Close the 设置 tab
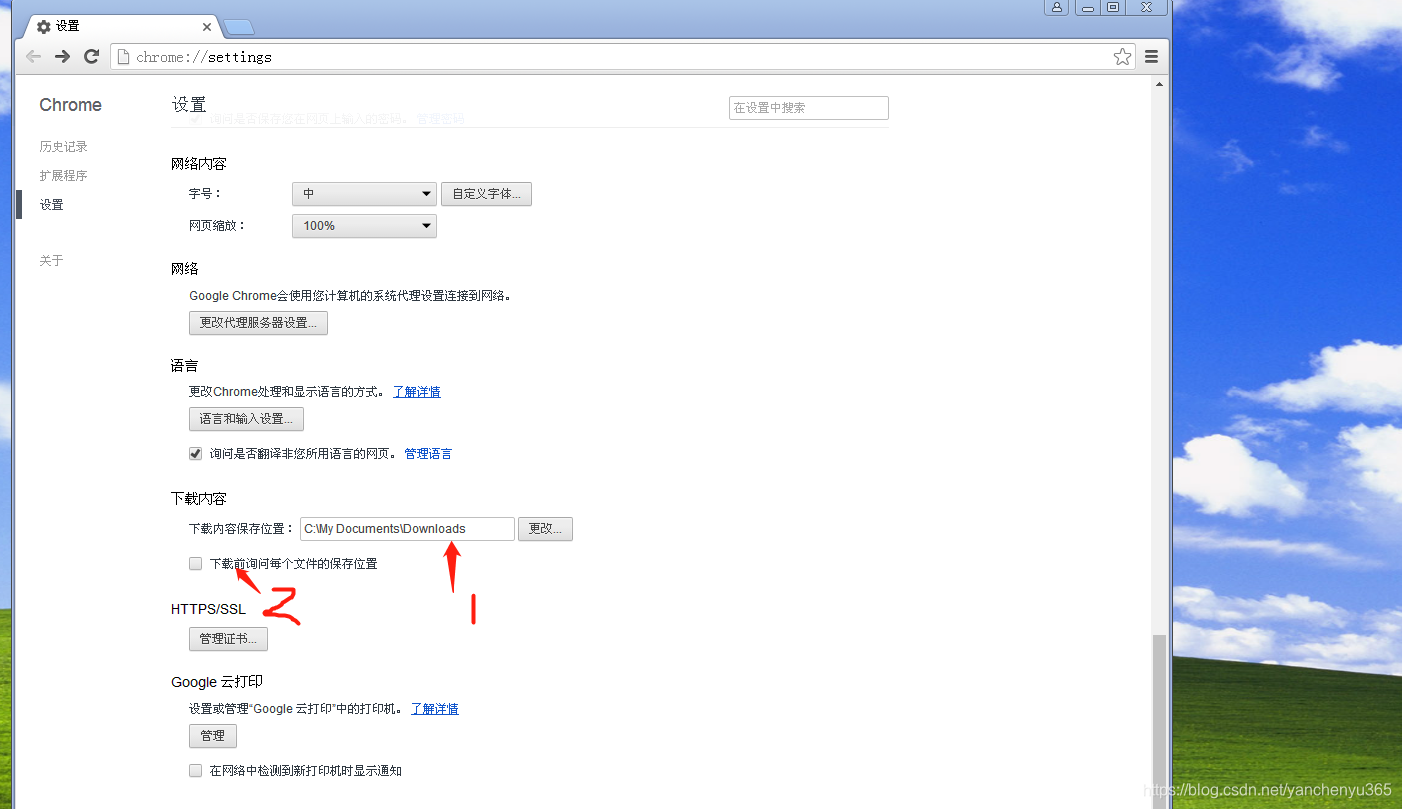Screen dimensions: 1402x809 pyautogui.click(x=207, y=27)
